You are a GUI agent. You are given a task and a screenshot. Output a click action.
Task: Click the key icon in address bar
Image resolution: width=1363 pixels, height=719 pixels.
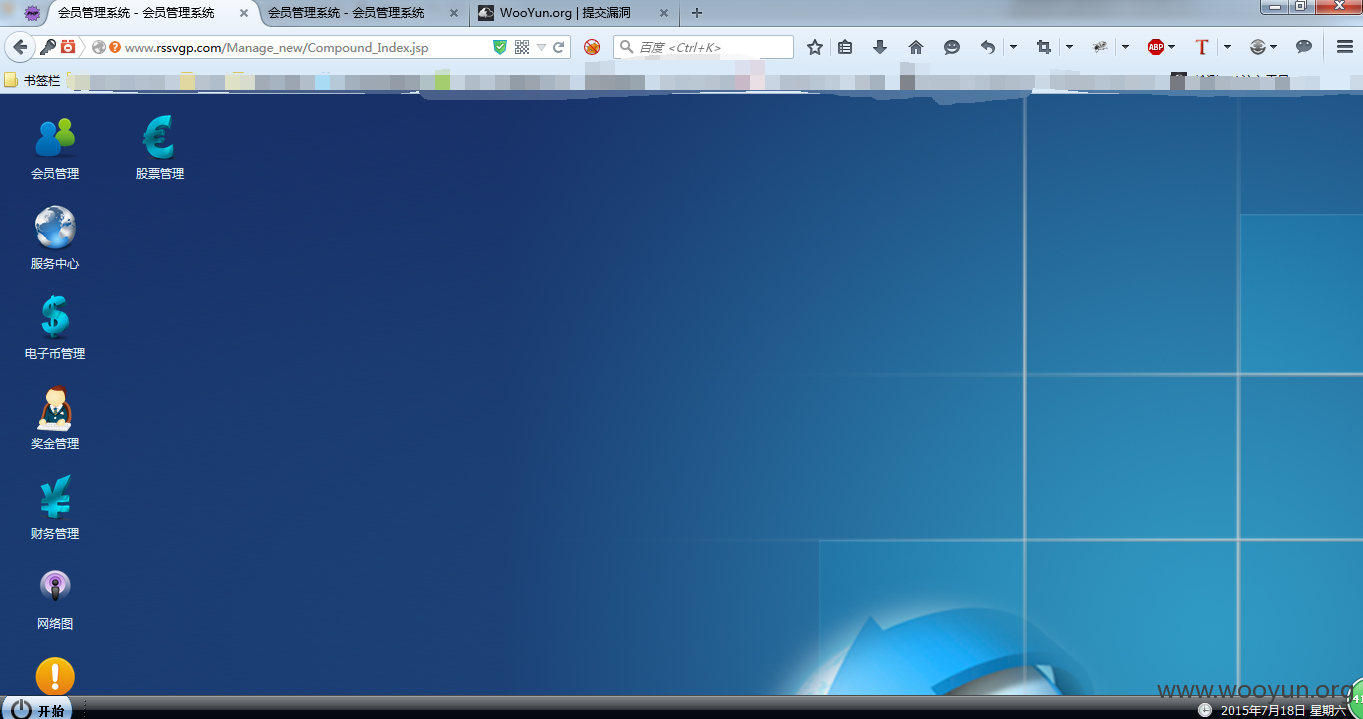(47, 47)
